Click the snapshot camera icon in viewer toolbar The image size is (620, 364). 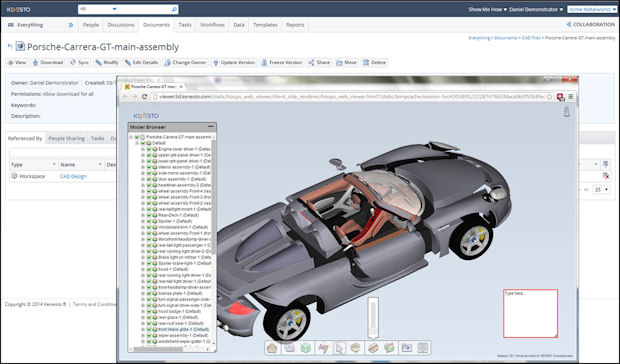pos(406,348)
